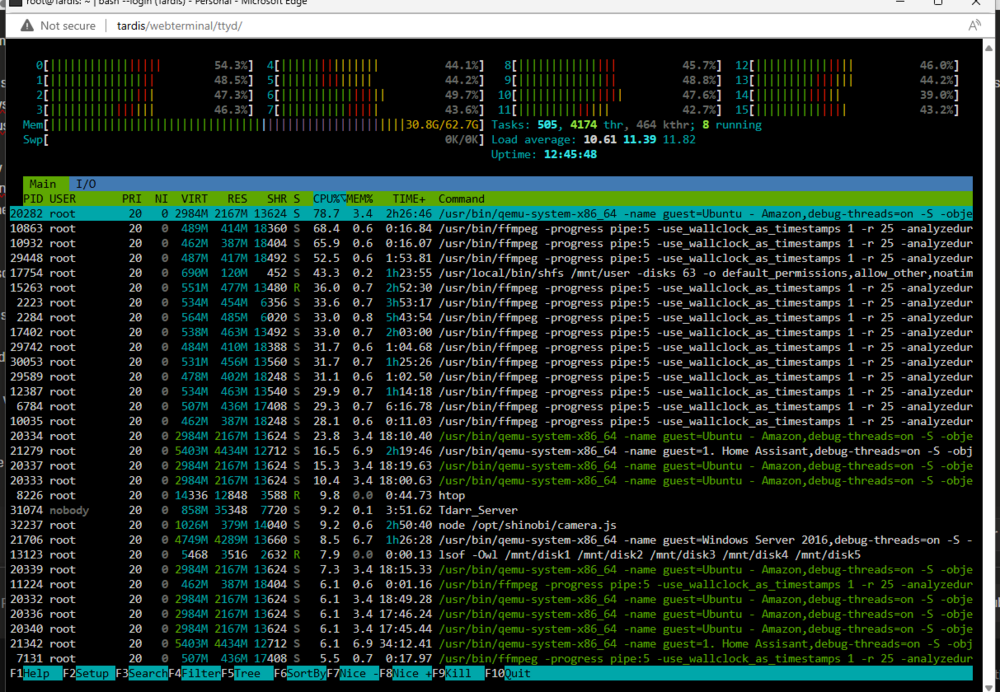Select the htop process row PID 8226

click(x=491, y=496)
